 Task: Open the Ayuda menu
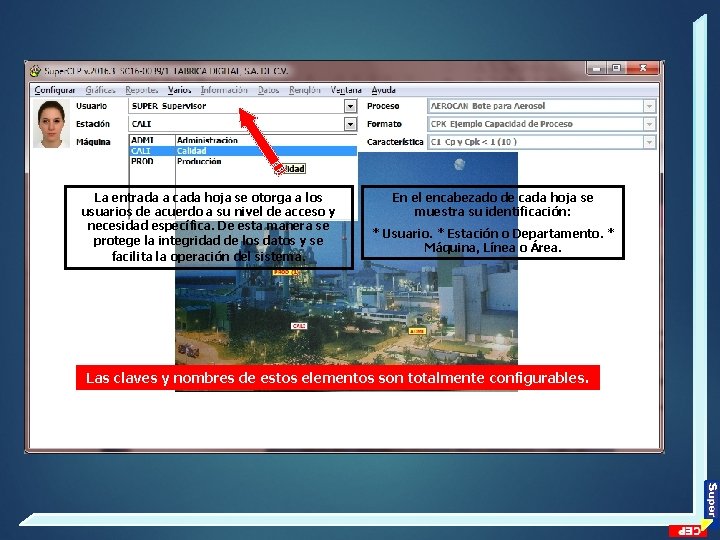pyautogui.click(x=383, y=90)
